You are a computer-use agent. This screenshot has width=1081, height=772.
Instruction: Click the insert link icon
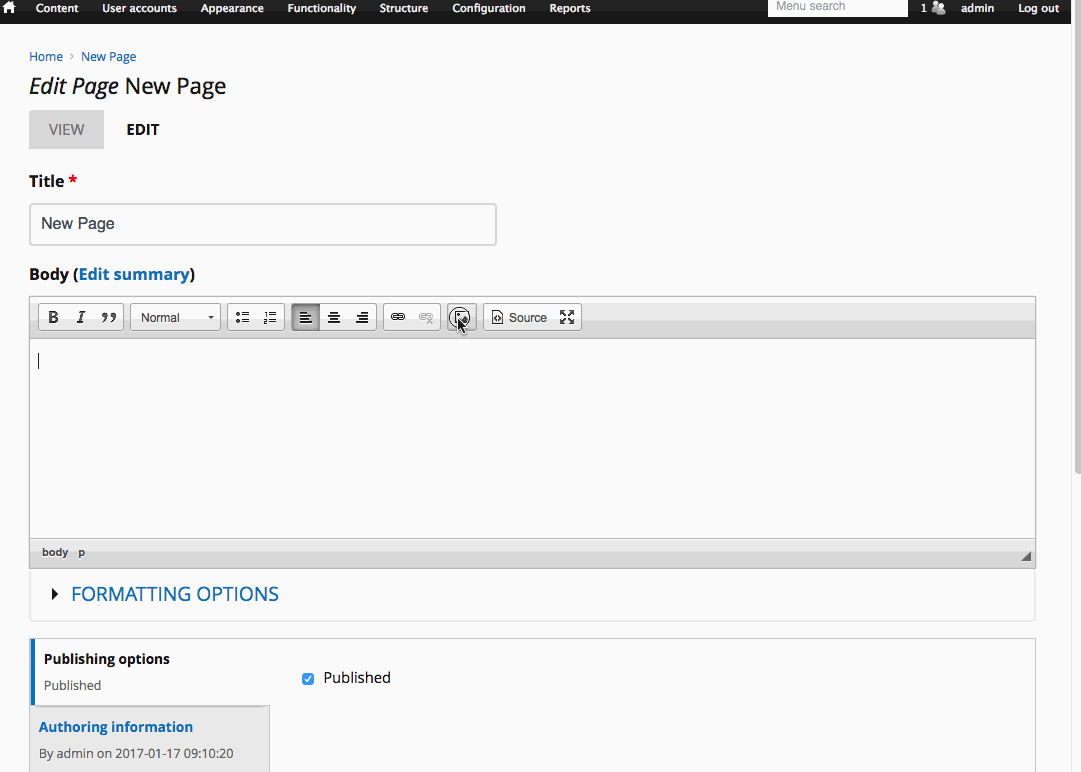(398, 317)
